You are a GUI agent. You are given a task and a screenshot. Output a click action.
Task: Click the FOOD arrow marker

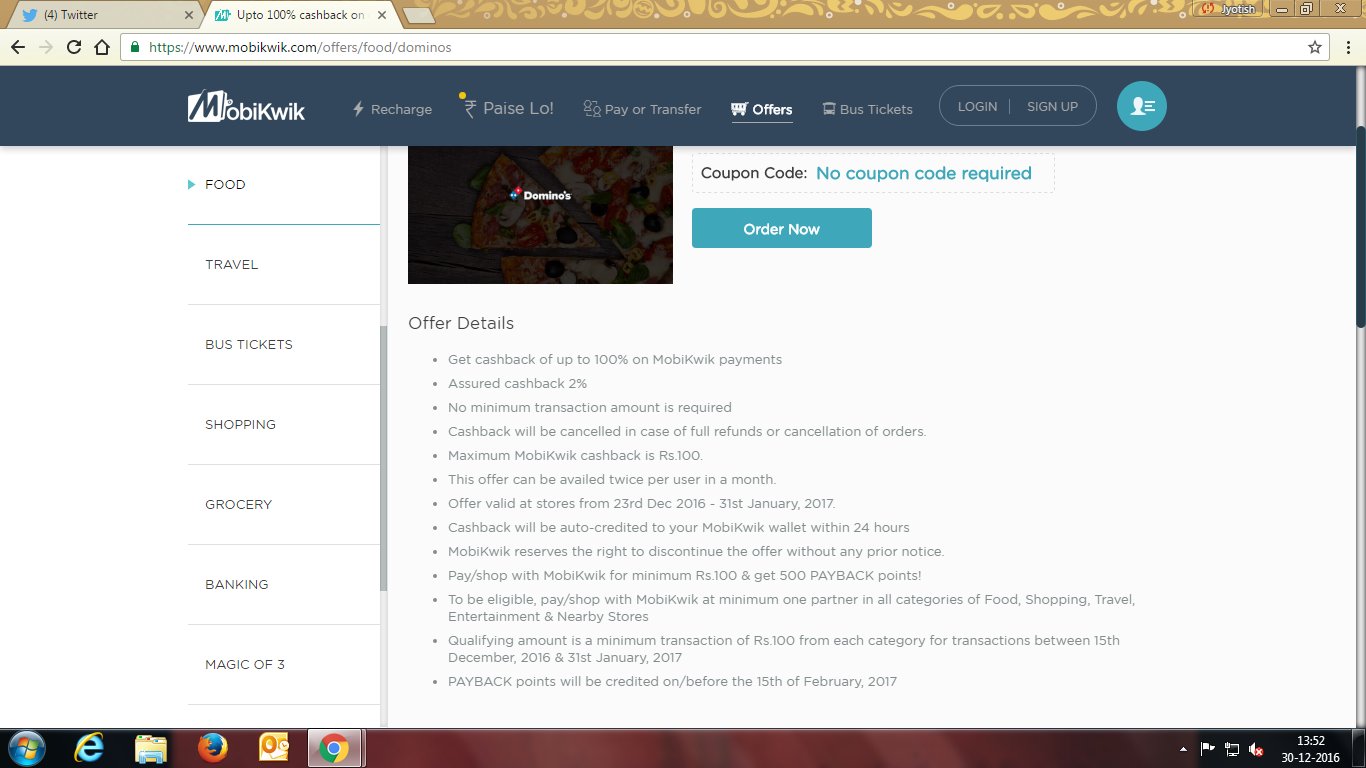point(191,184)
